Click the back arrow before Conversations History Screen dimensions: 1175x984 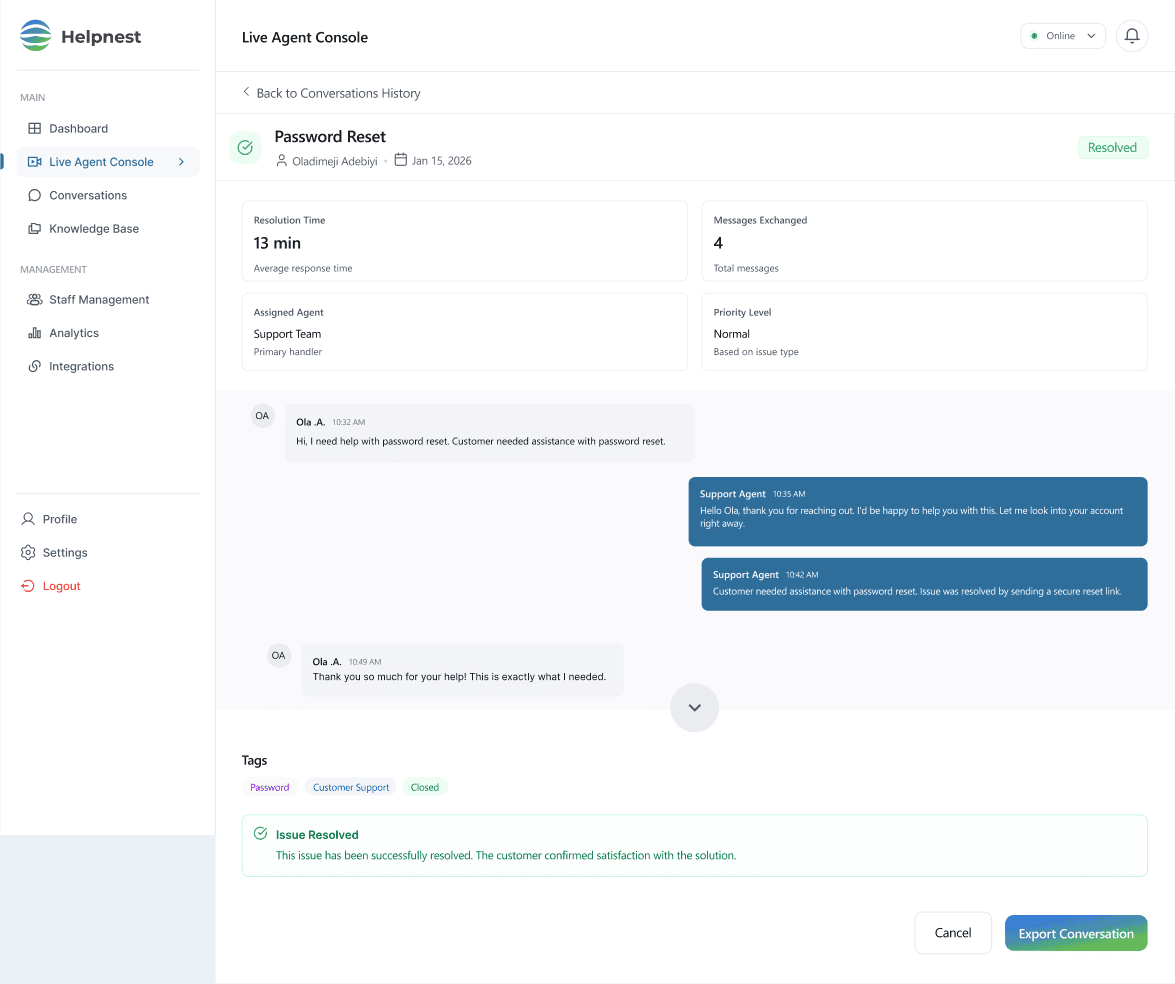pos(246,91)
